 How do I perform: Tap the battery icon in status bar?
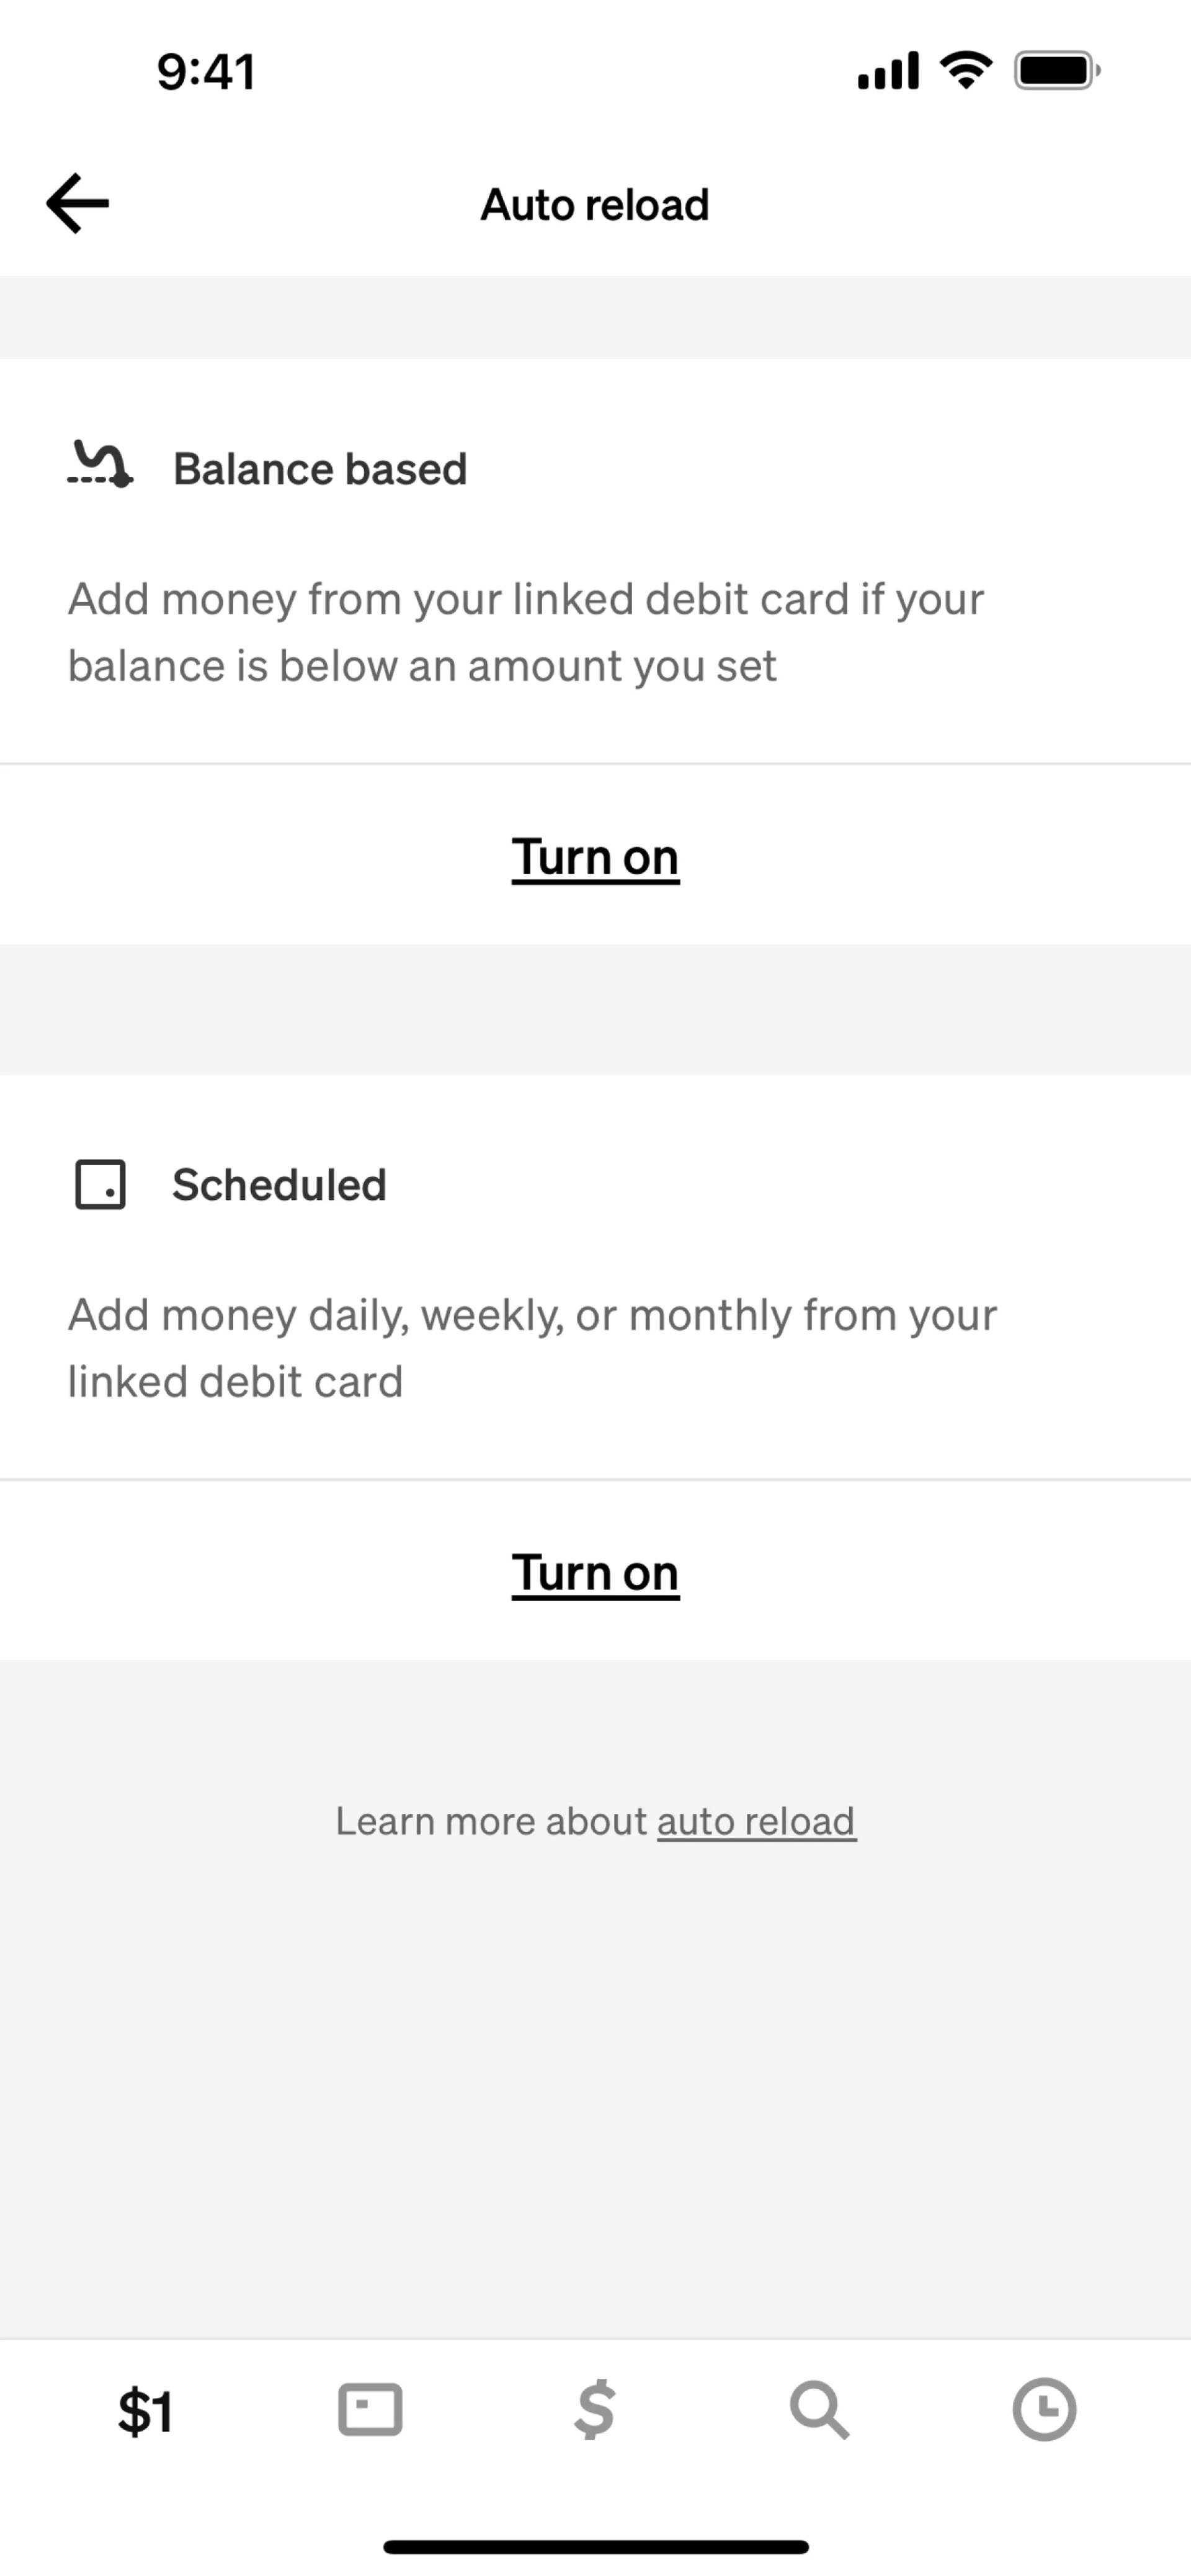[1056, 70]
